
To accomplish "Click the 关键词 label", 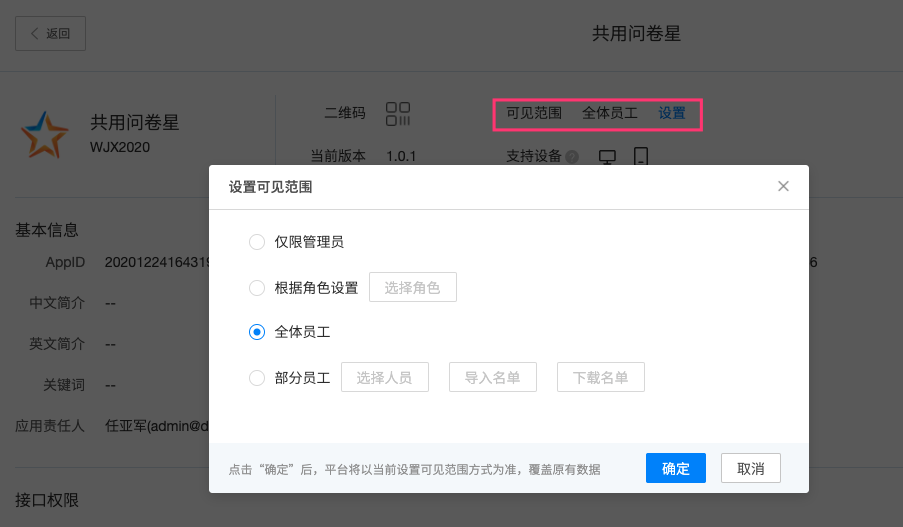I will click(64, 385).
